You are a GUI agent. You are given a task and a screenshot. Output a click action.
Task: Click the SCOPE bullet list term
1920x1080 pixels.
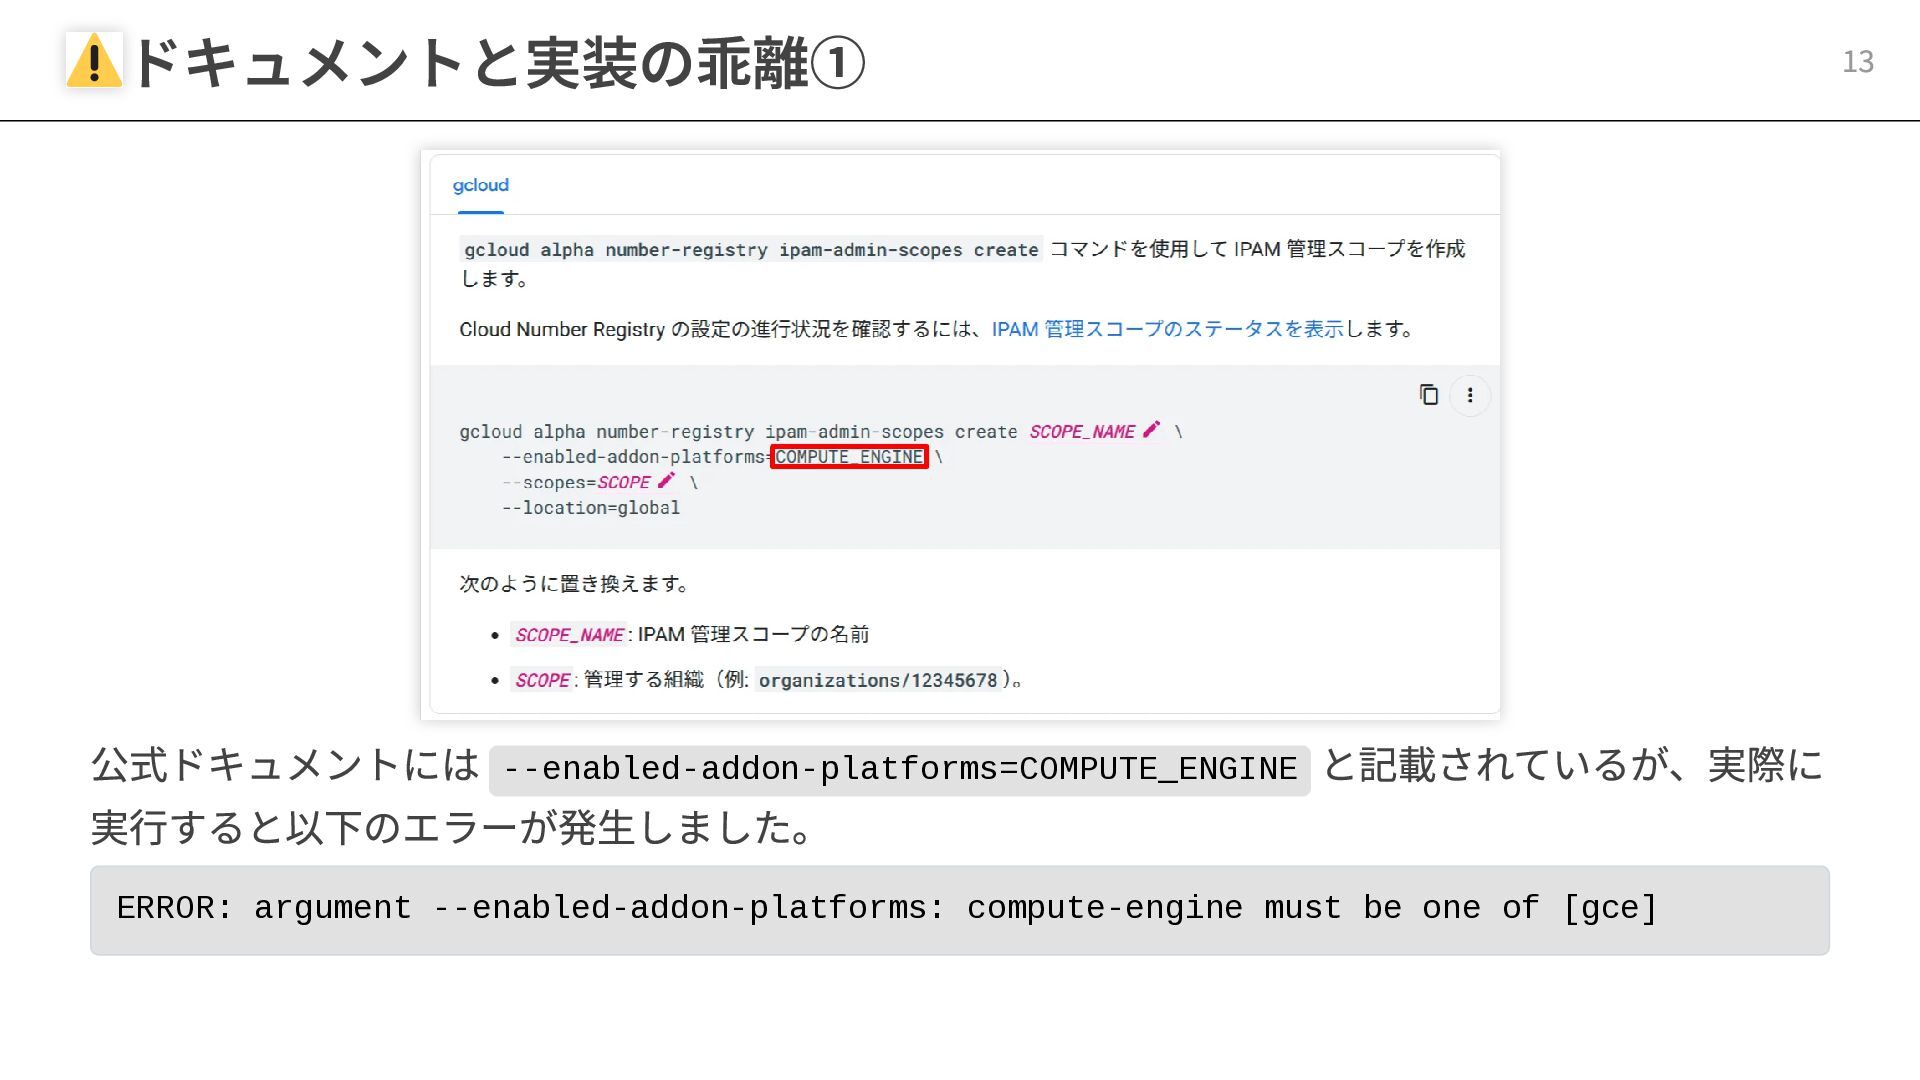click(x=542, y=680)
